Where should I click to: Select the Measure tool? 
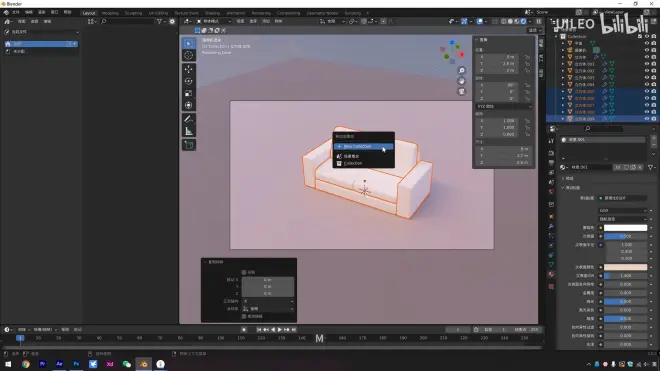[189, 131]
